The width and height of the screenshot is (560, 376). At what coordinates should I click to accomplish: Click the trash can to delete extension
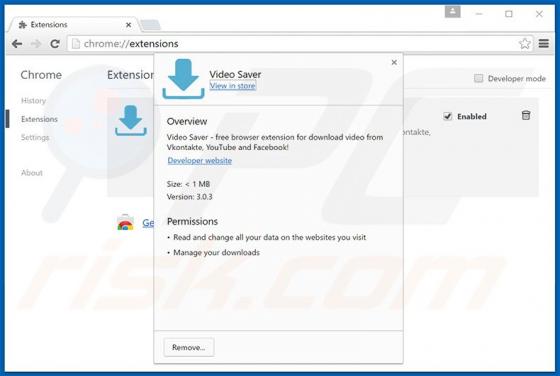(x=526, y=115)
